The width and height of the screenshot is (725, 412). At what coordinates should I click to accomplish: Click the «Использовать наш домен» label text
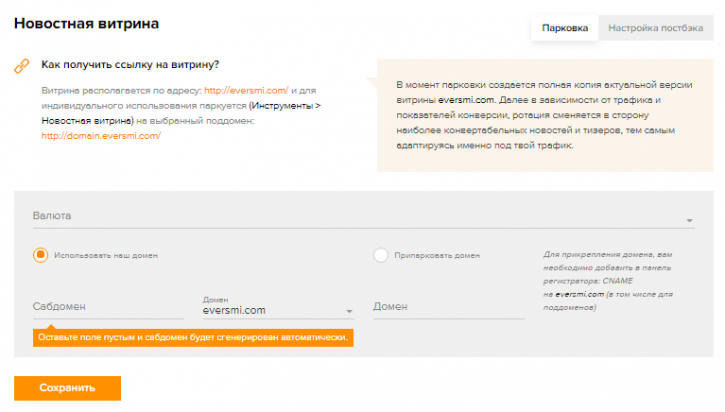pyautogui.click(x=106, y=255)
